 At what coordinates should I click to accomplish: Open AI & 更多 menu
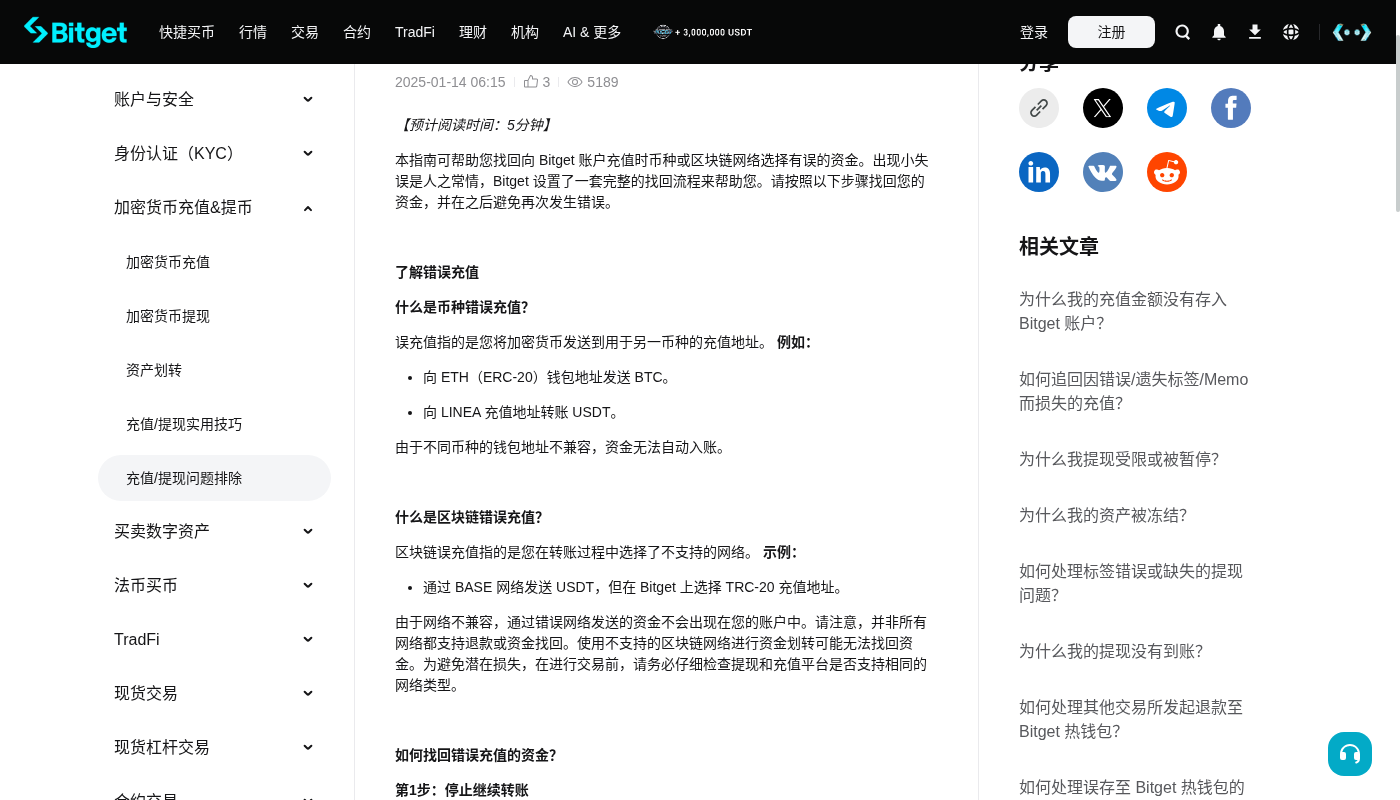592,32
